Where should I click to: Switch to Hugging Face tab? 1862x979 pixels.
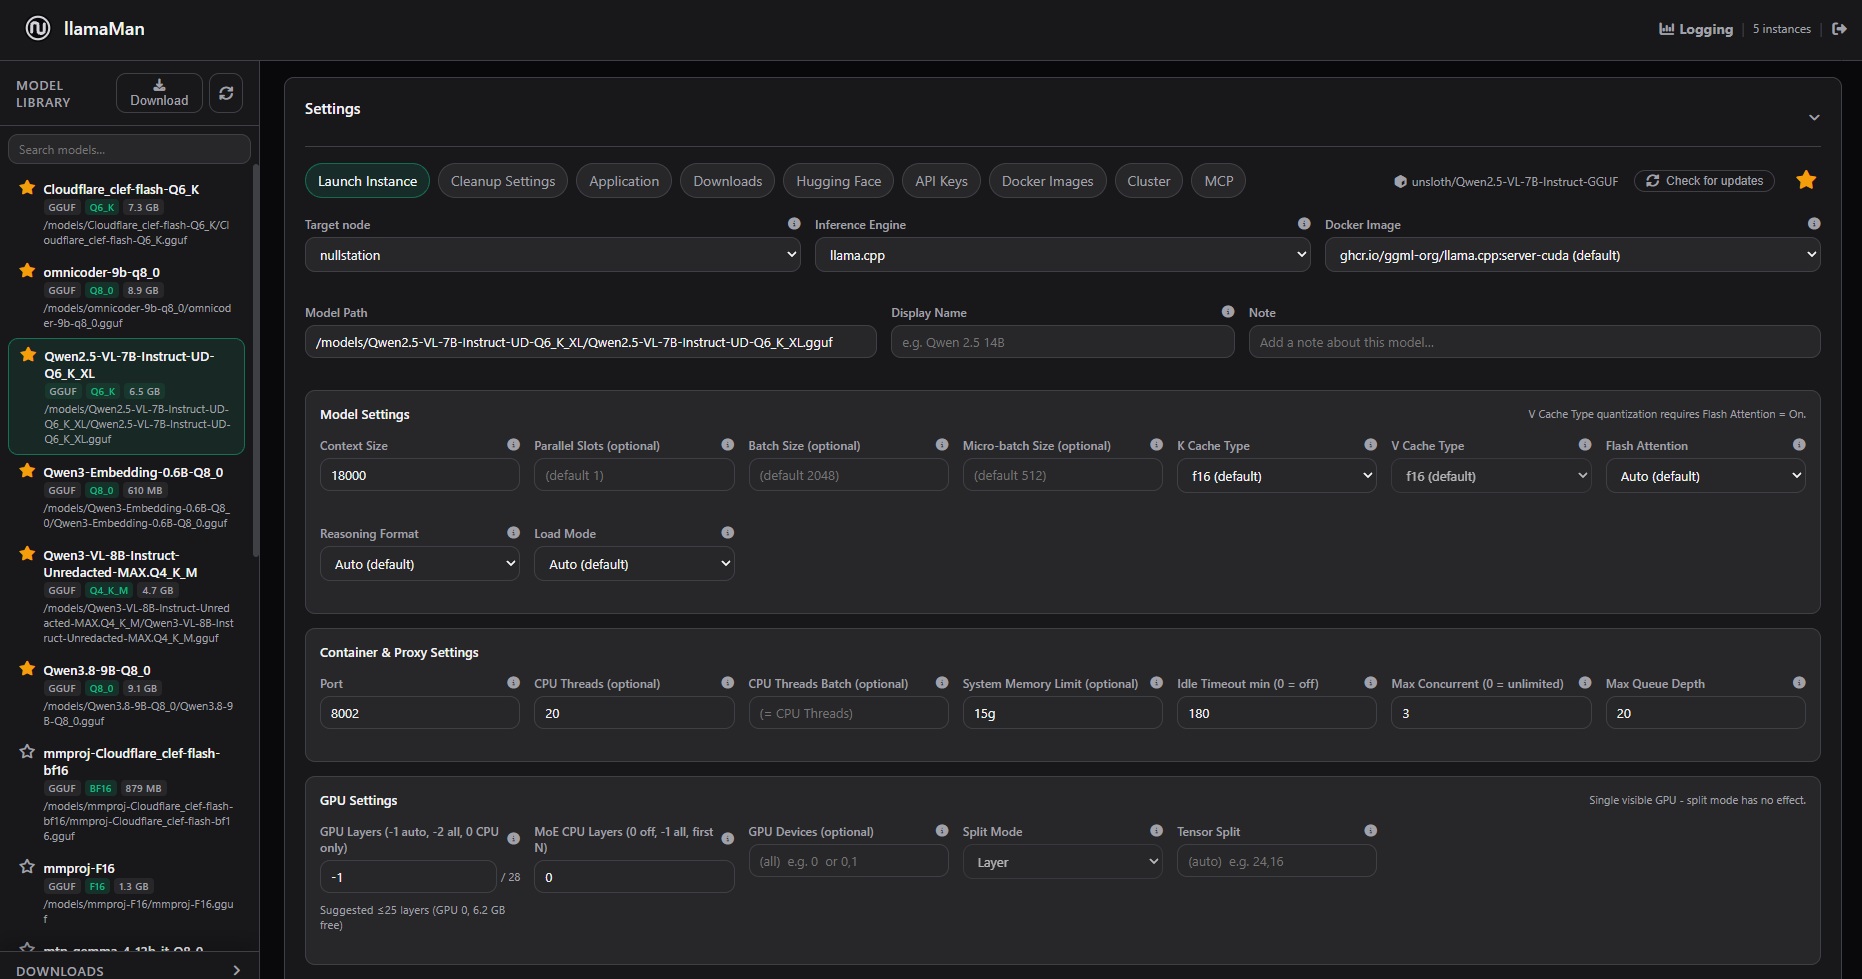coord(838,181)
